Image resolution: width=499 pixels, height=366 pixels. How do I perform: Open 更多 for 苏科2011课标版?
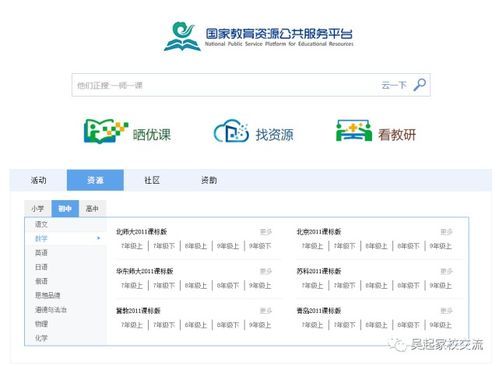(x=446, y=271)
